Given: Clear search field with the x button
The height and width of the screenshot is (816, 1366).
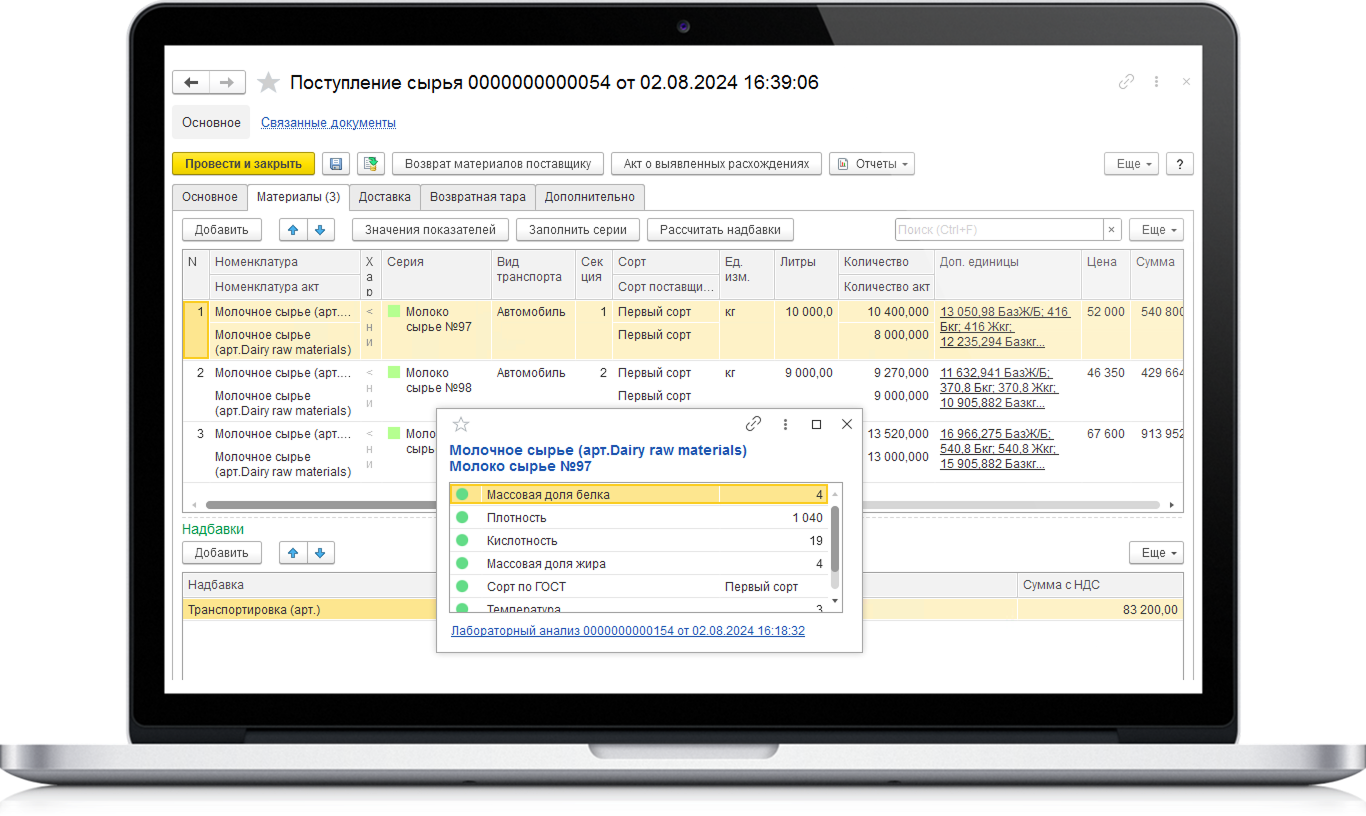Looking at the screenshot, I should [1111, 230].
